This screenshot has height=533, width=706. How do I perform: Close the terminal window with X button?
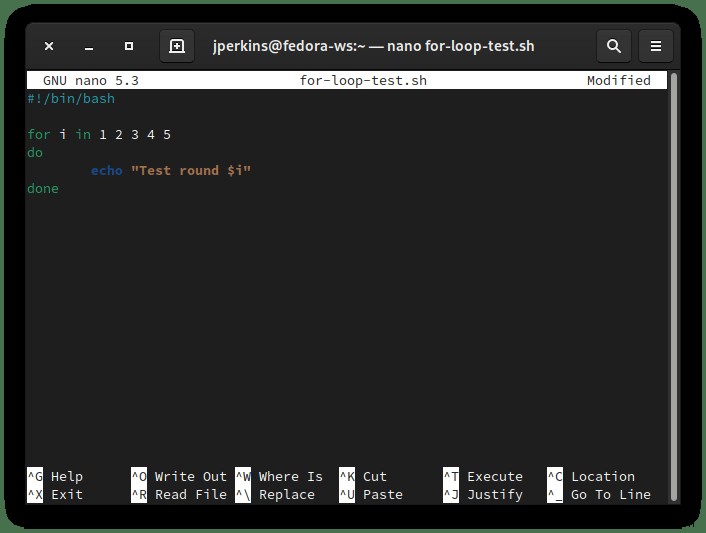49,46
